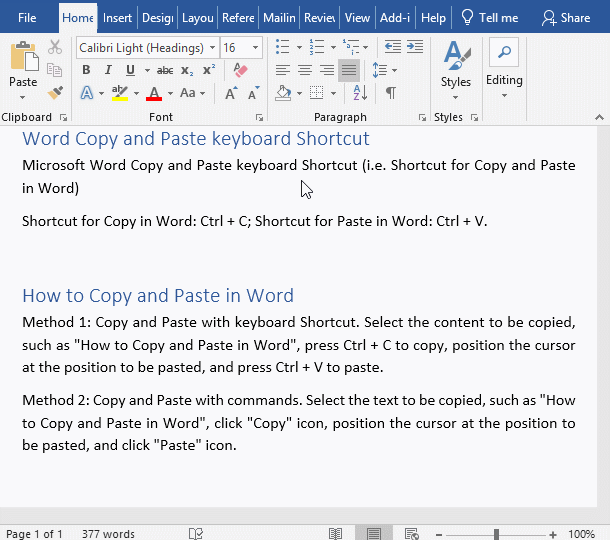
Task: Insert a numbered list
Action: pos(317,47)
